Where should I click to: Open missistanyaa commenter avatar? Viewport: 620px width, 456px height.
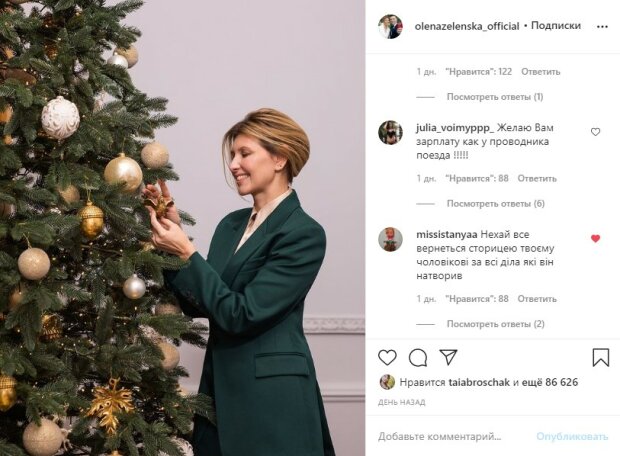click(390, 239)
